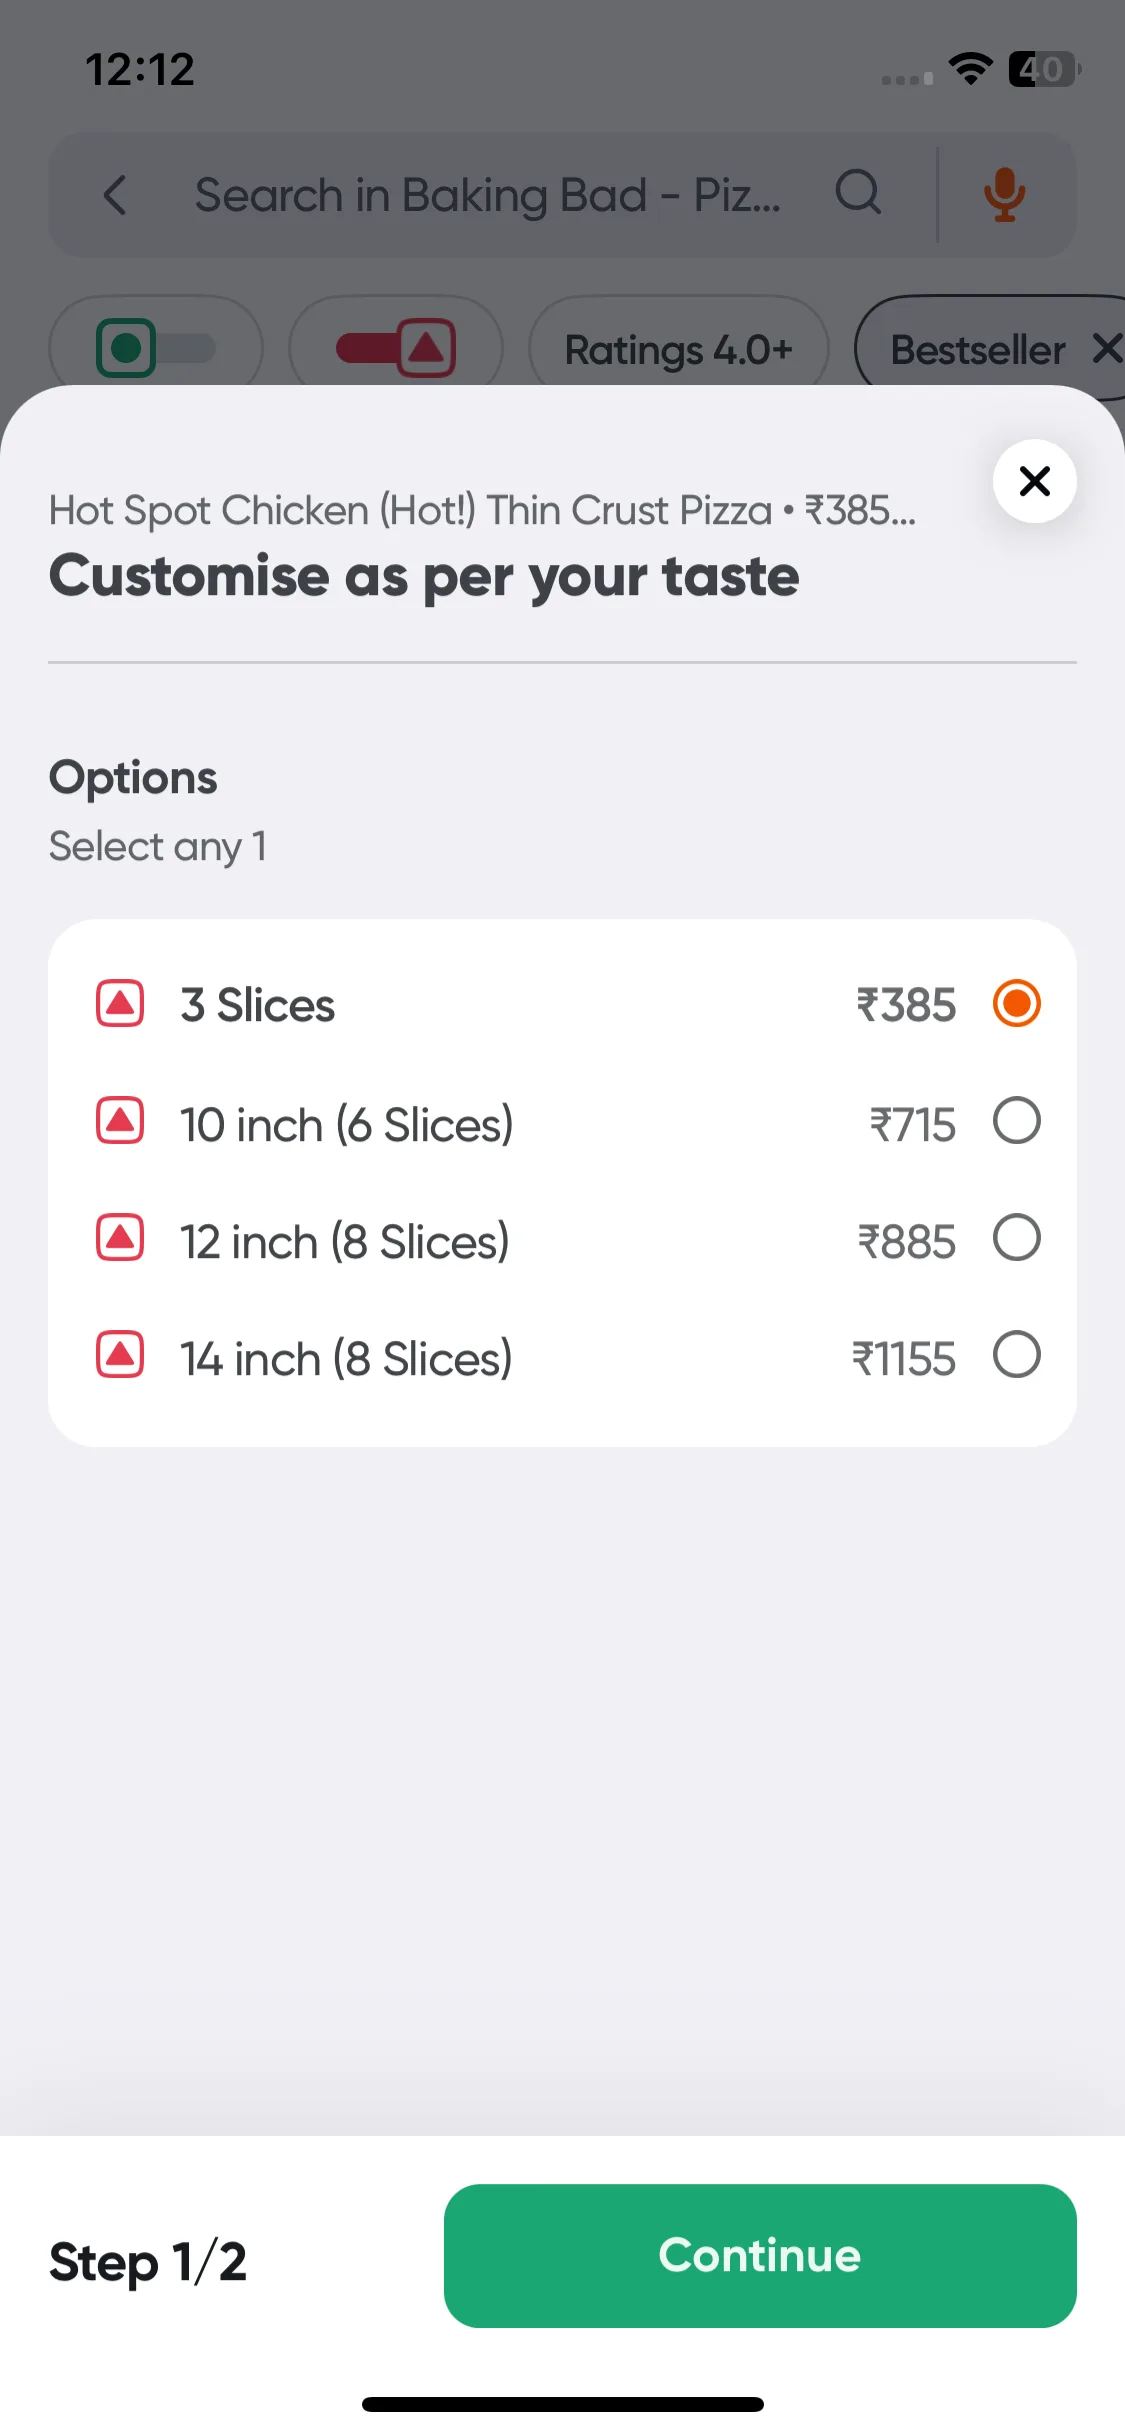The width and height of the screenshot is (1125, 2436).
Task: Tap the non-veg icon beside 10 inch option
Action: coord(120,1120)
